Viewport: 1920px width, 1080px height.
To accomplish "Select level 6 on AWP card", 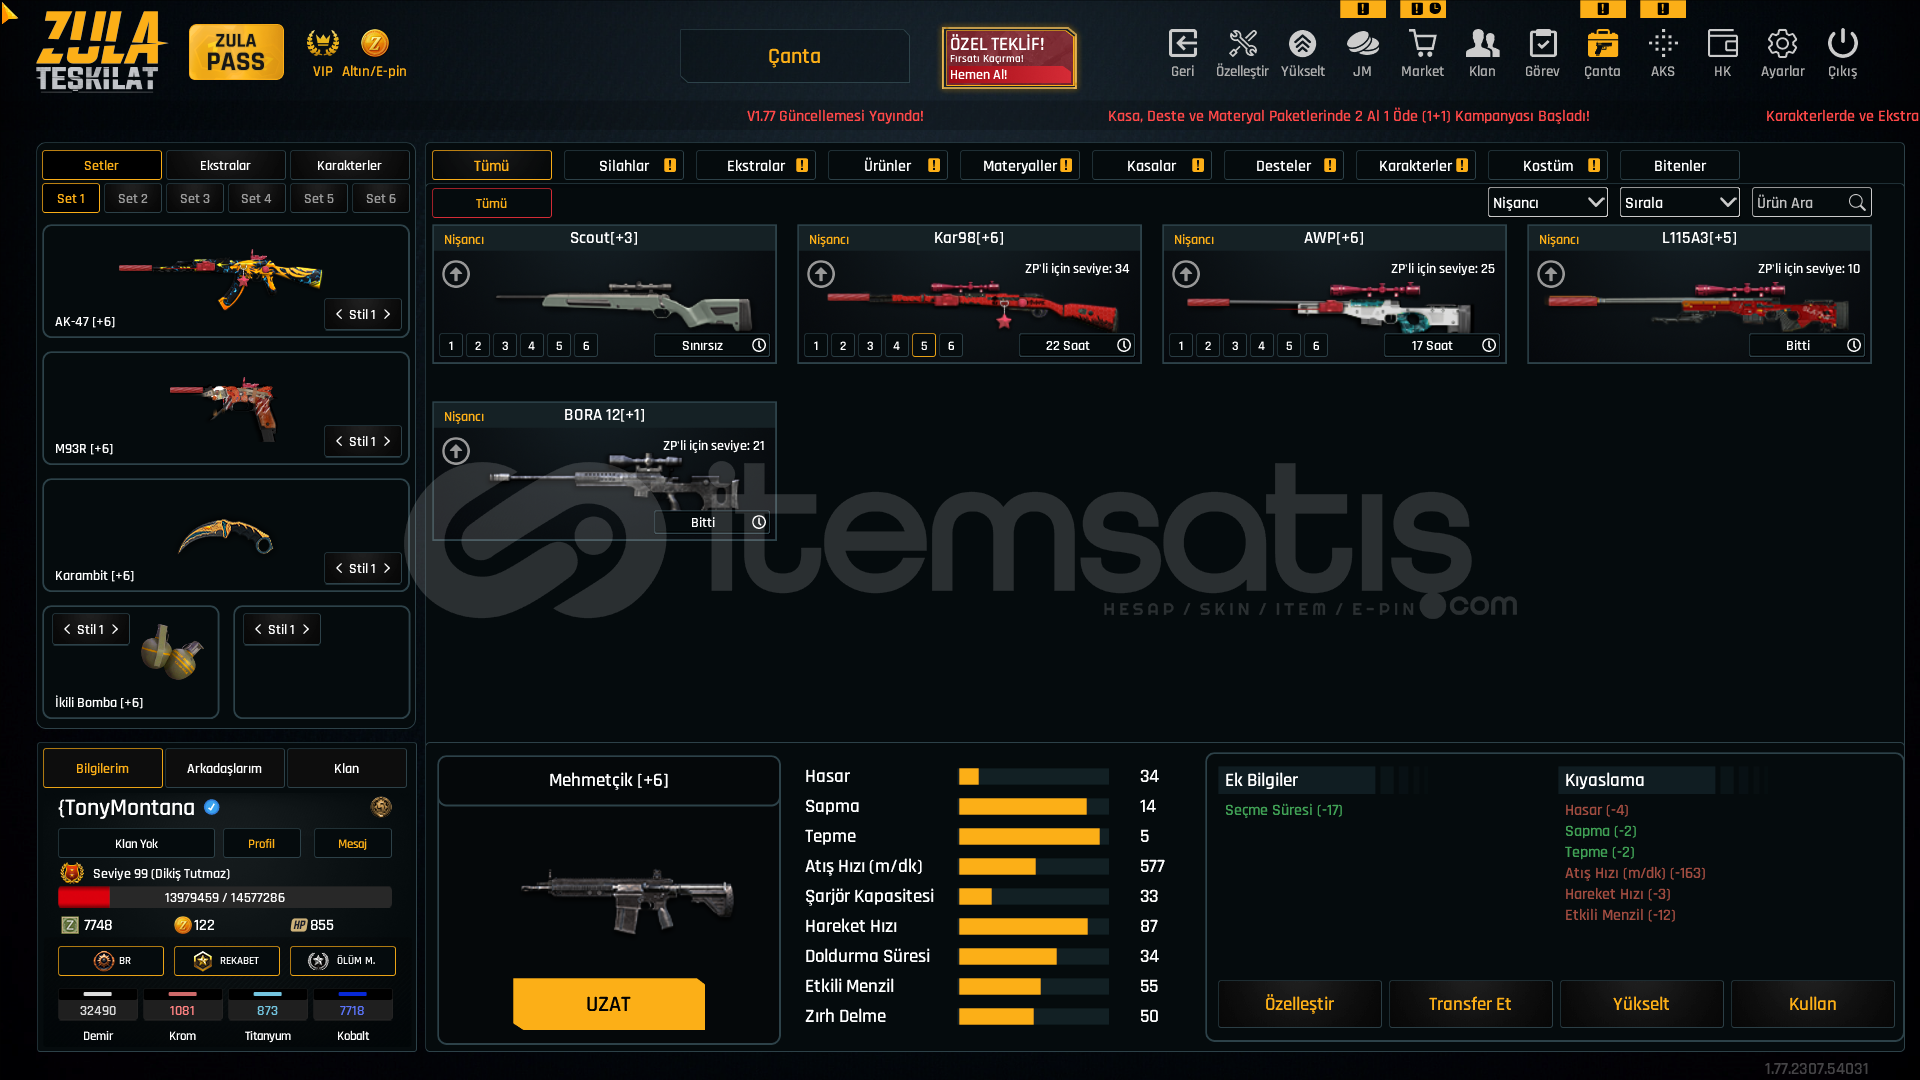I will 1316,346.
